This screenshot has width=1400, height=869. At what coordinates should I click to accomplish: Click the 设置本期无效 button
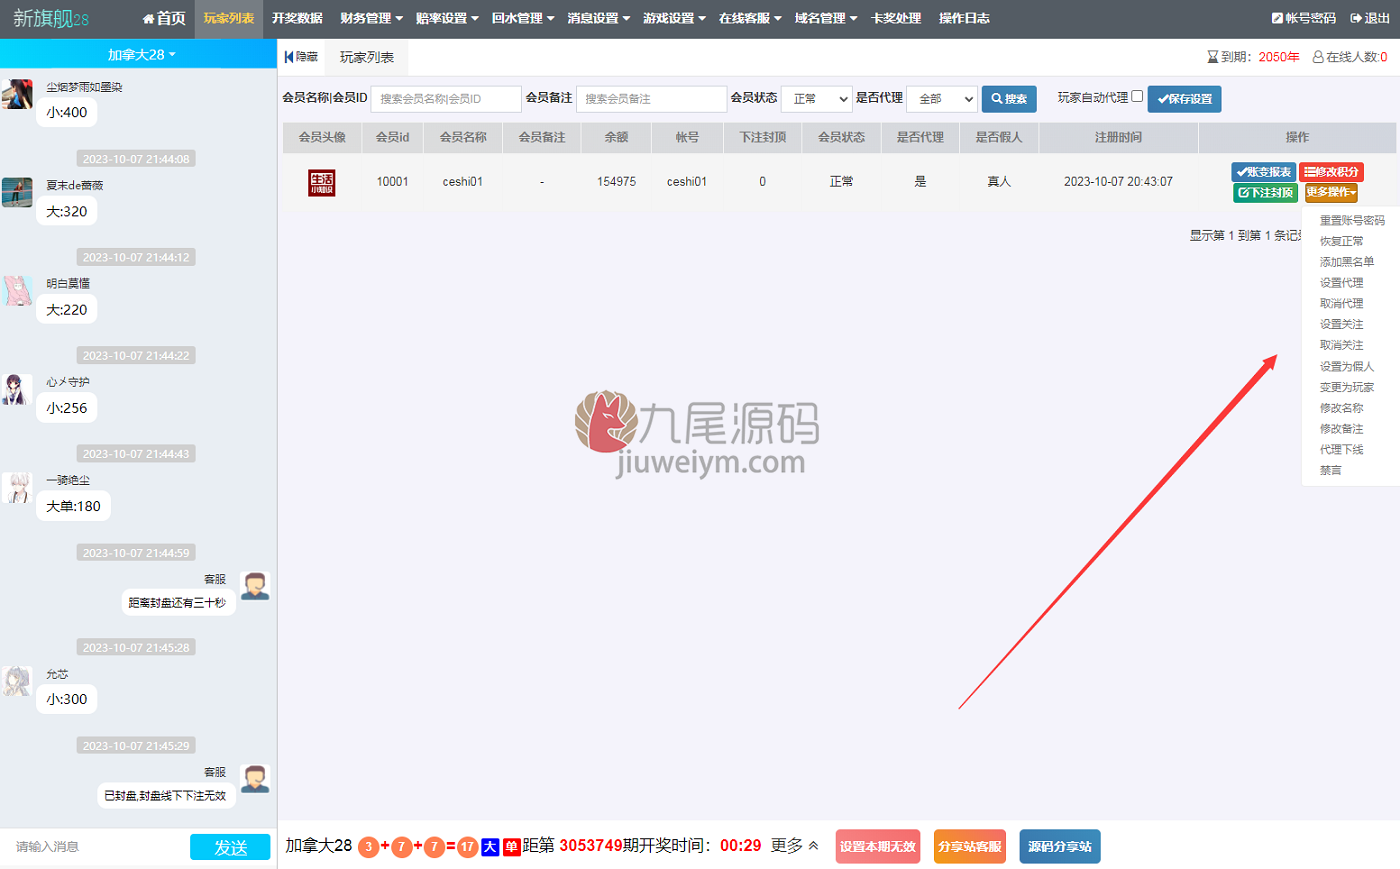[x=877, y=846]
